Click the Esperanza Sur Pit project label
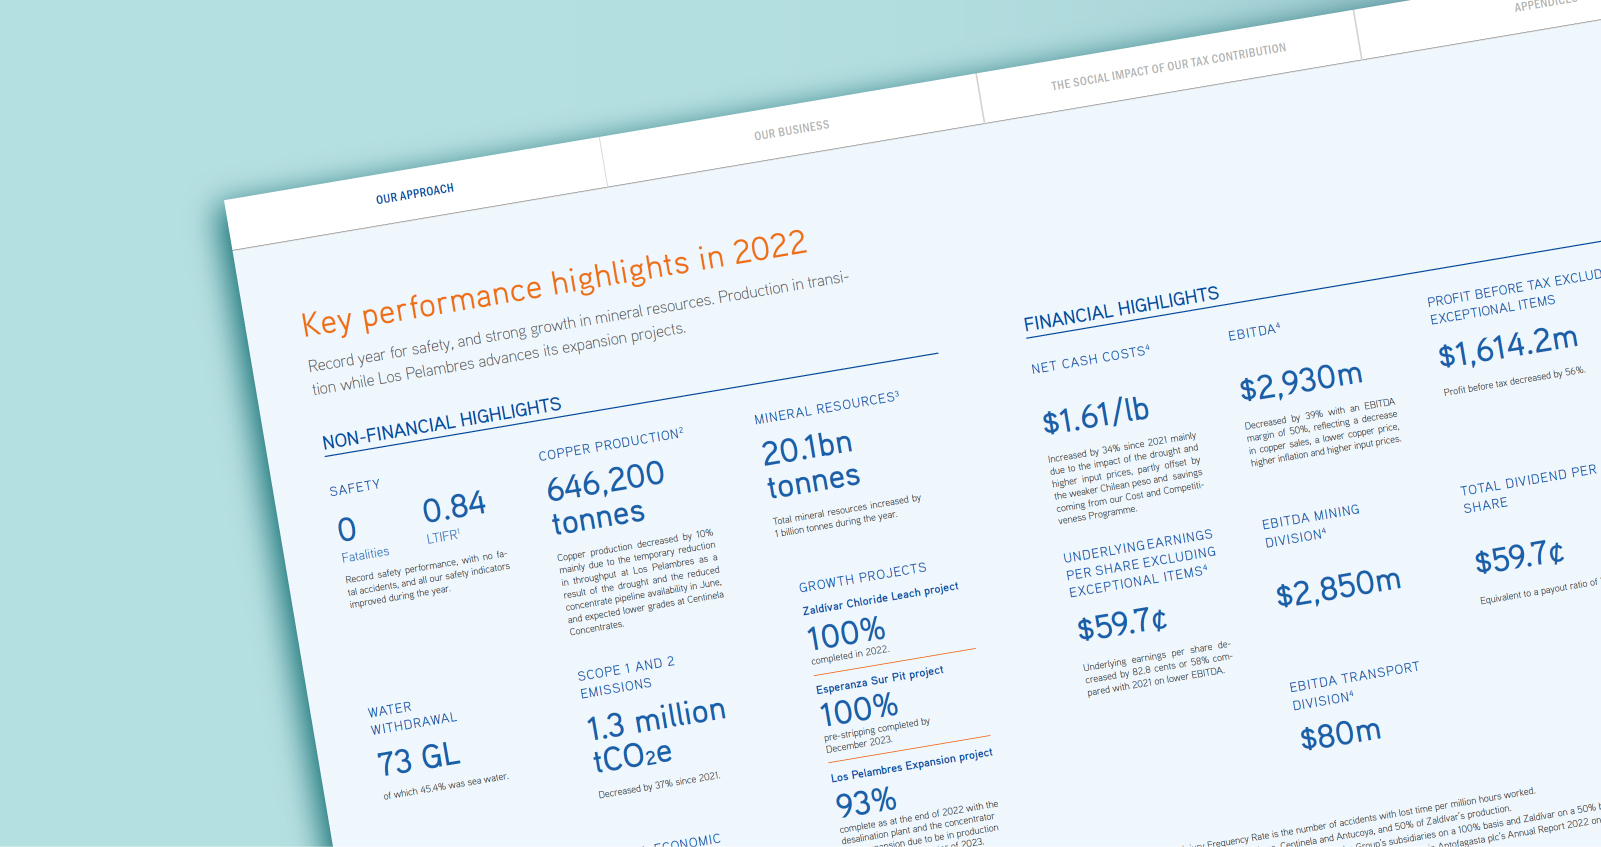 tap(879, 680)
